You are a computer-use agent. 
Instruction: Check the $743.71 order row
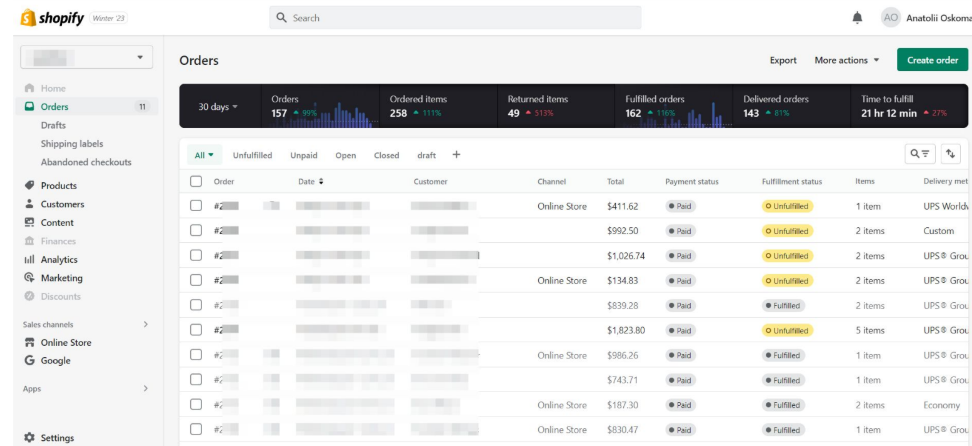[196, 379]
